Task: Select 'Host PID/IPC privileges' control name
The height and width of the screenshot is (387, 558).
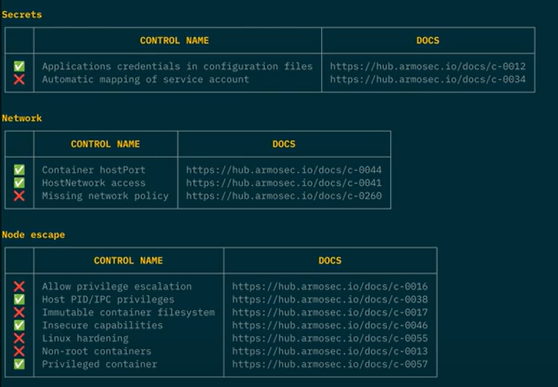Action: click(108, 299)
